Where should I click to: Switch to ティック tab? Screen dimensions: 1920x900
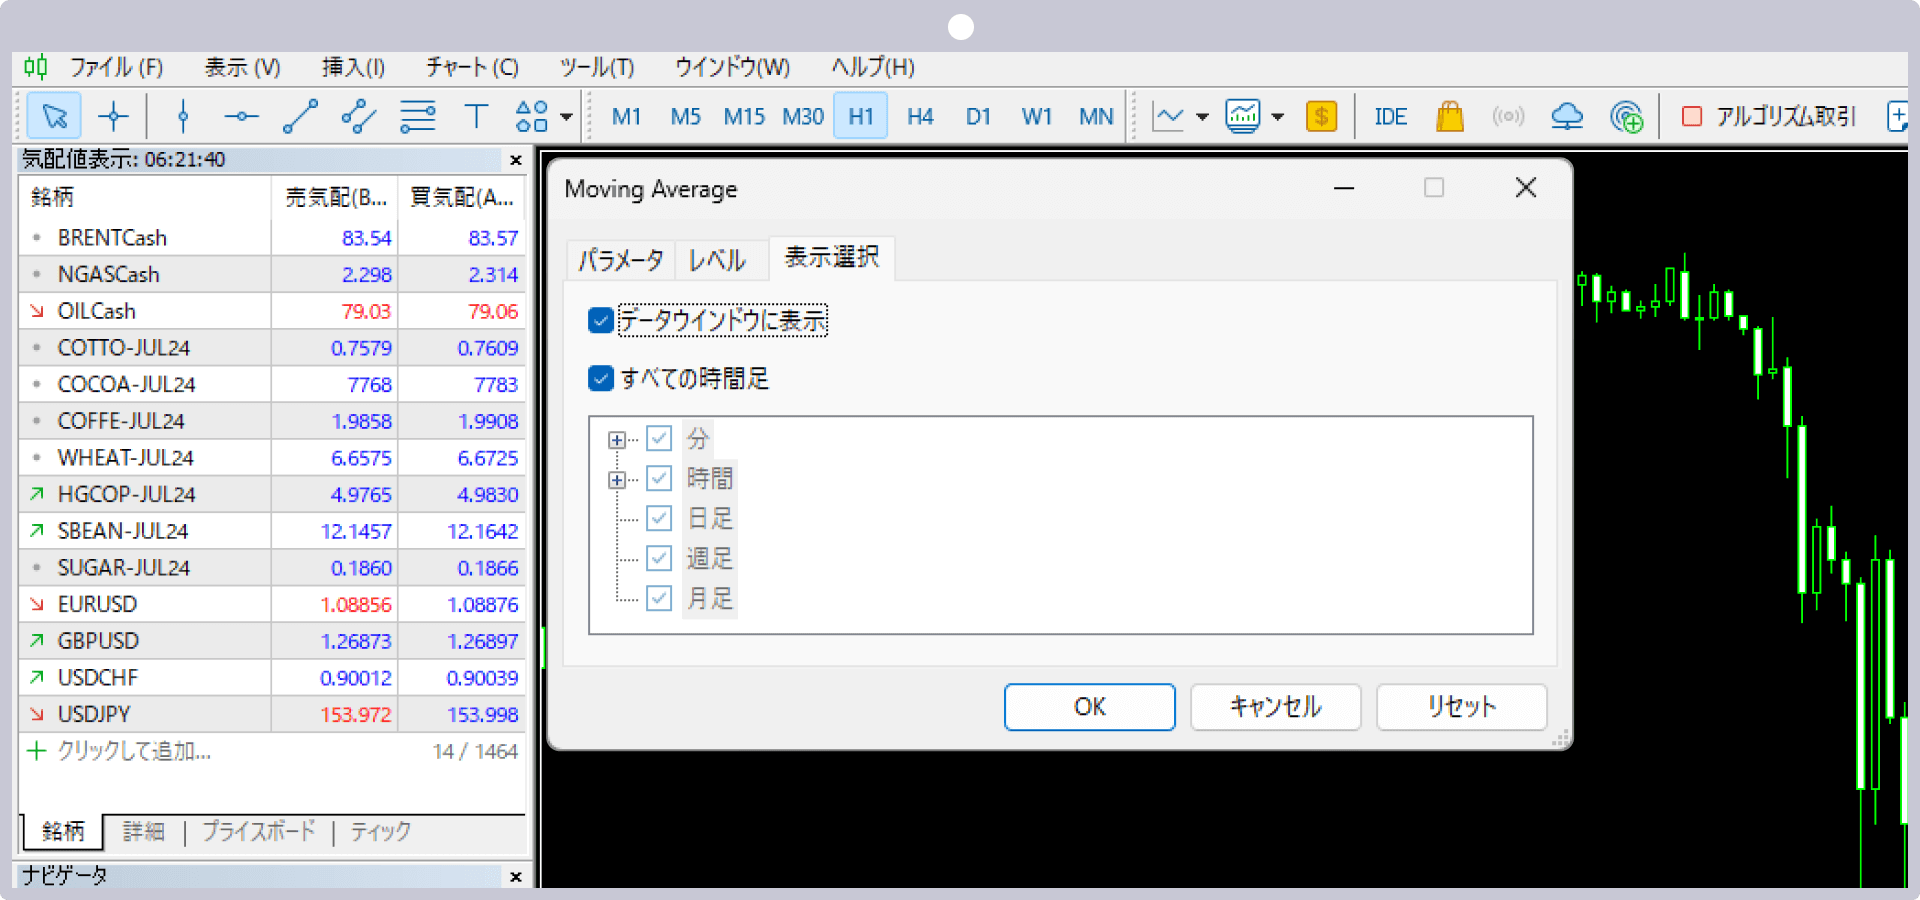pyautogui.click(x=380, y=831)
